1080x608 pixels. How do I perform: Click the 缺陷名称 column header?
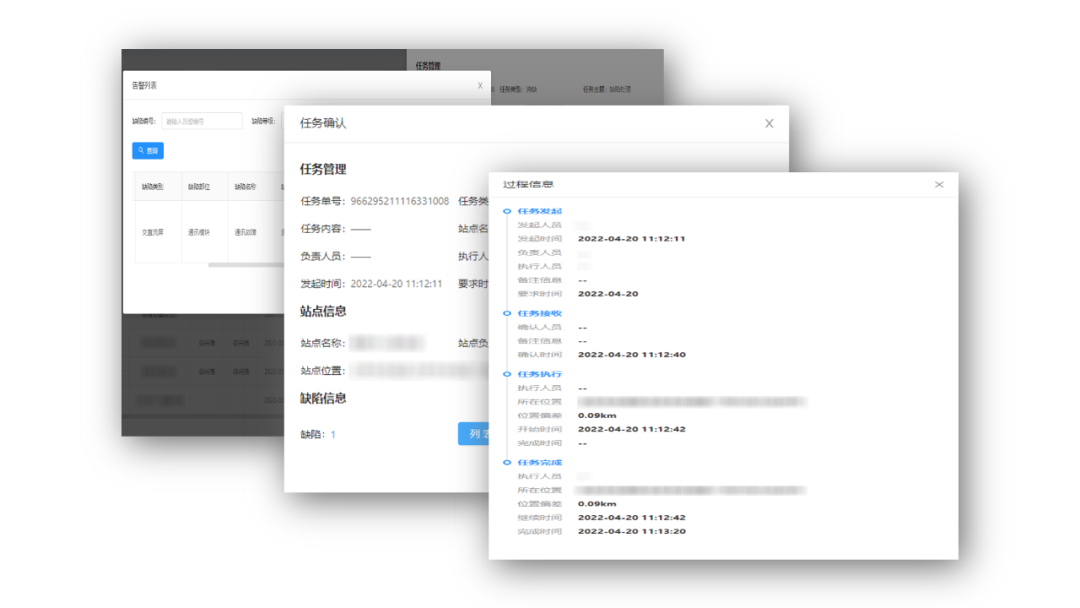pyautogui.click(x=245, y=187)
